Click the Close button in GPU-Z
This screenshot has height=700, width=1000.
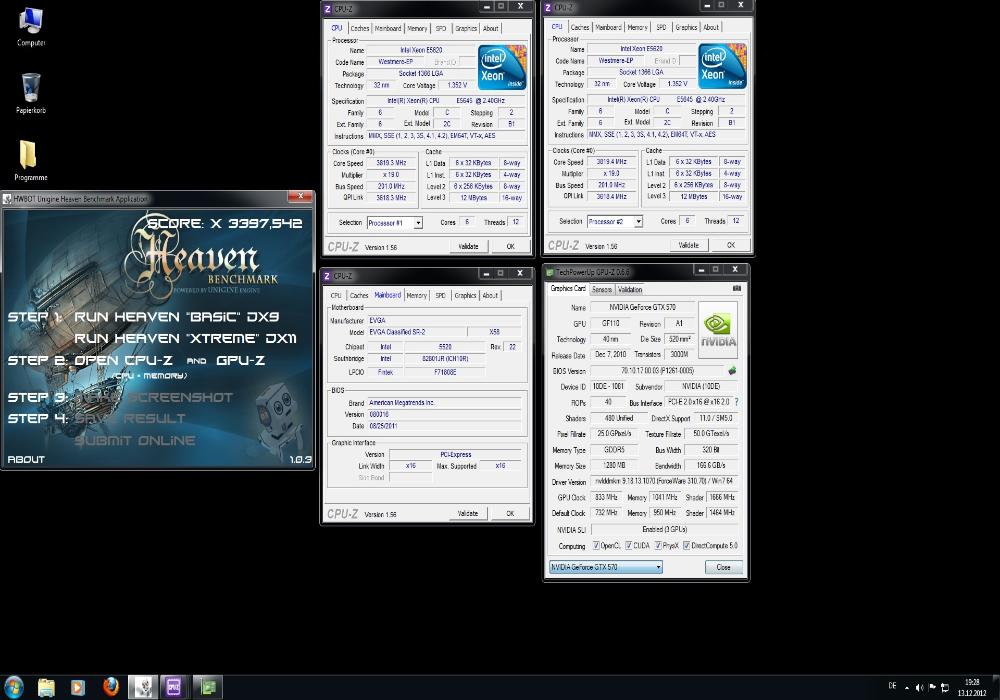(x=723, y=567)
